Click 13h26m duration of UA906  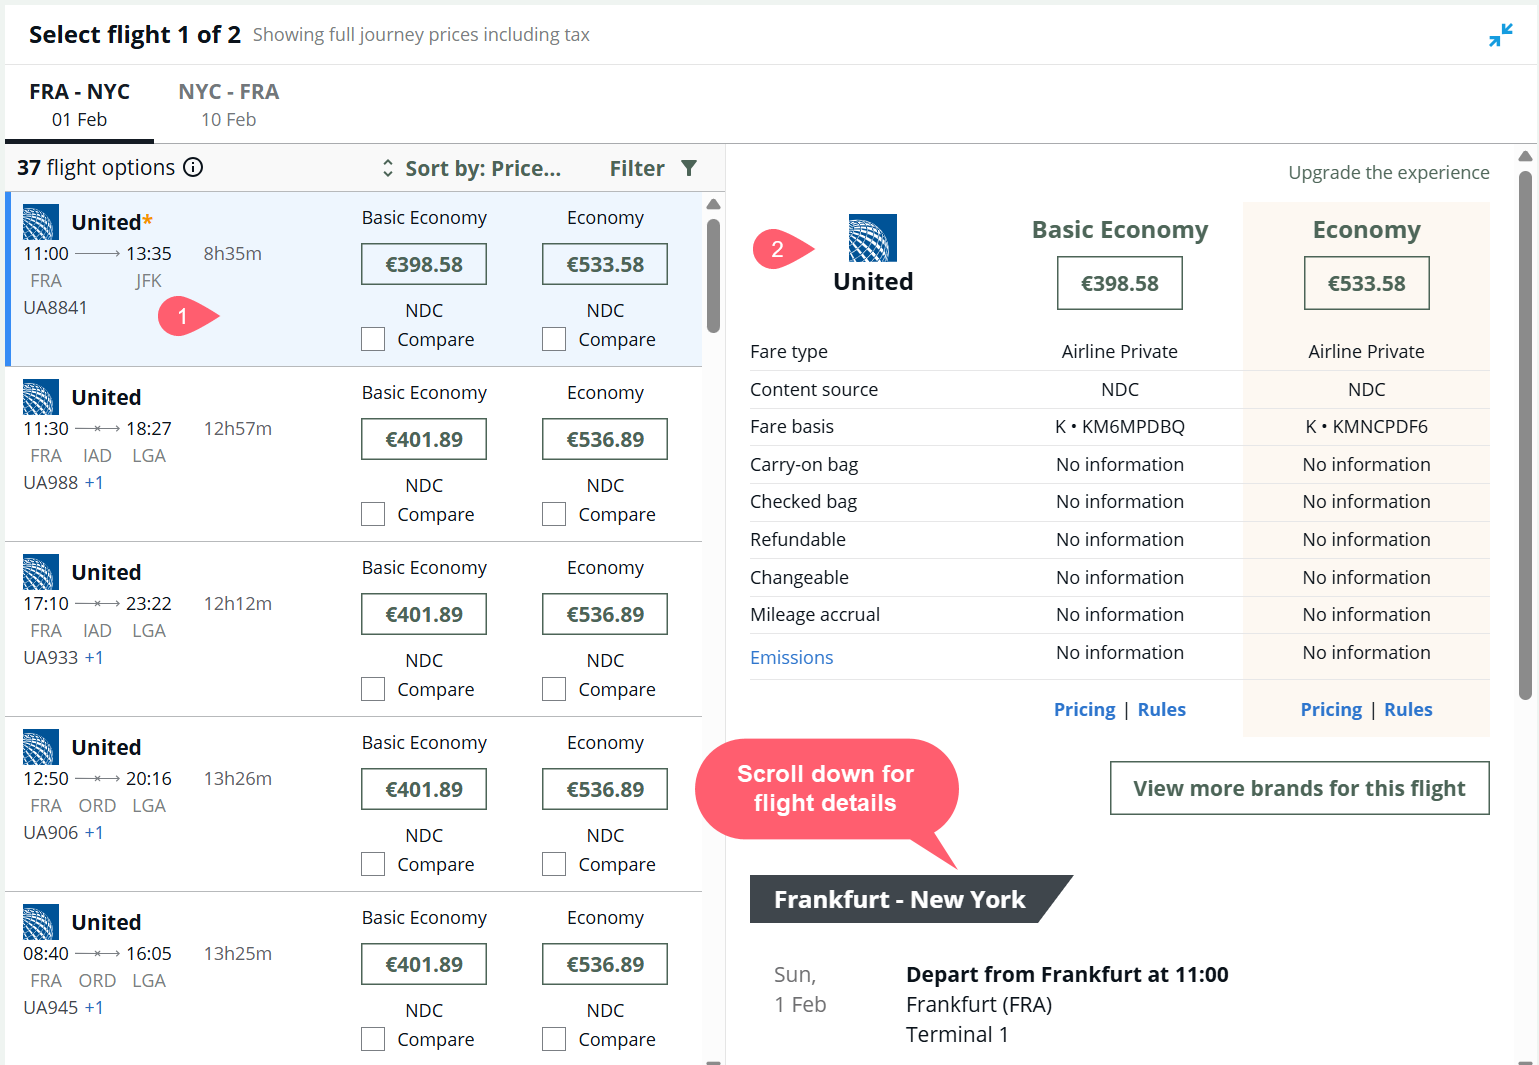pos(238,778)
